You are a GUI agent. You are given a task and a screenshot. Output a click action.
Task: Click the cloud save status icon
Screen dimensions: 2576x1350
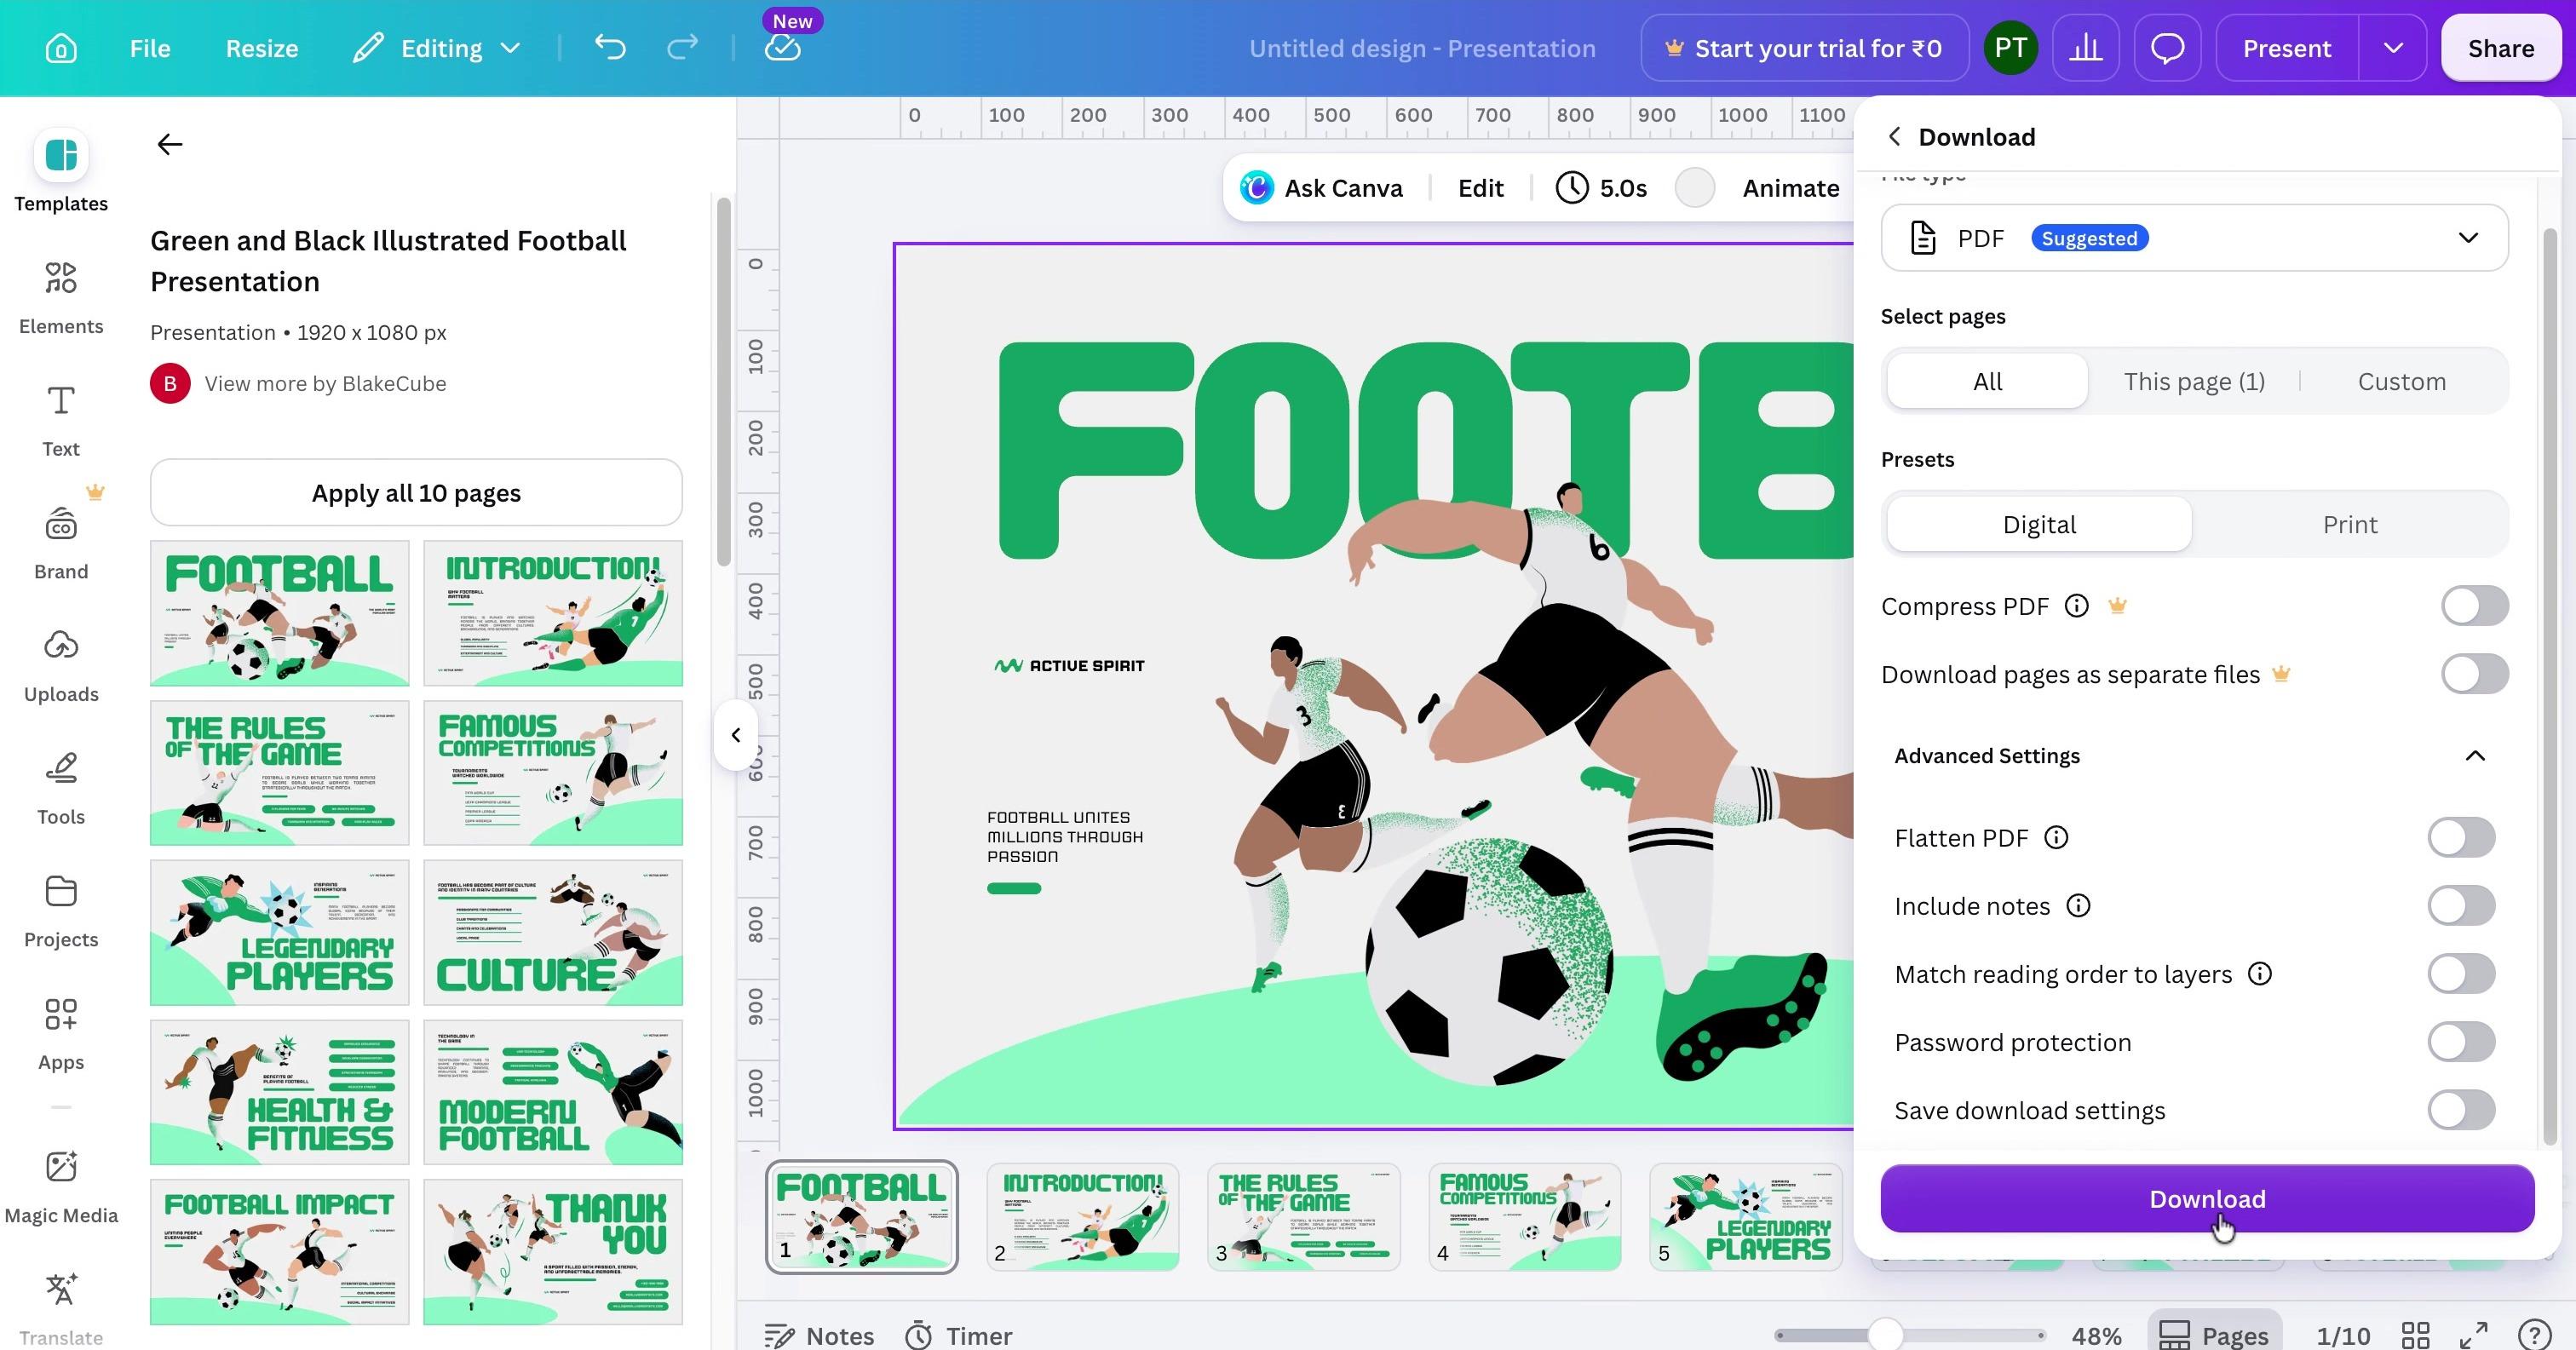(x=782, y=48)
